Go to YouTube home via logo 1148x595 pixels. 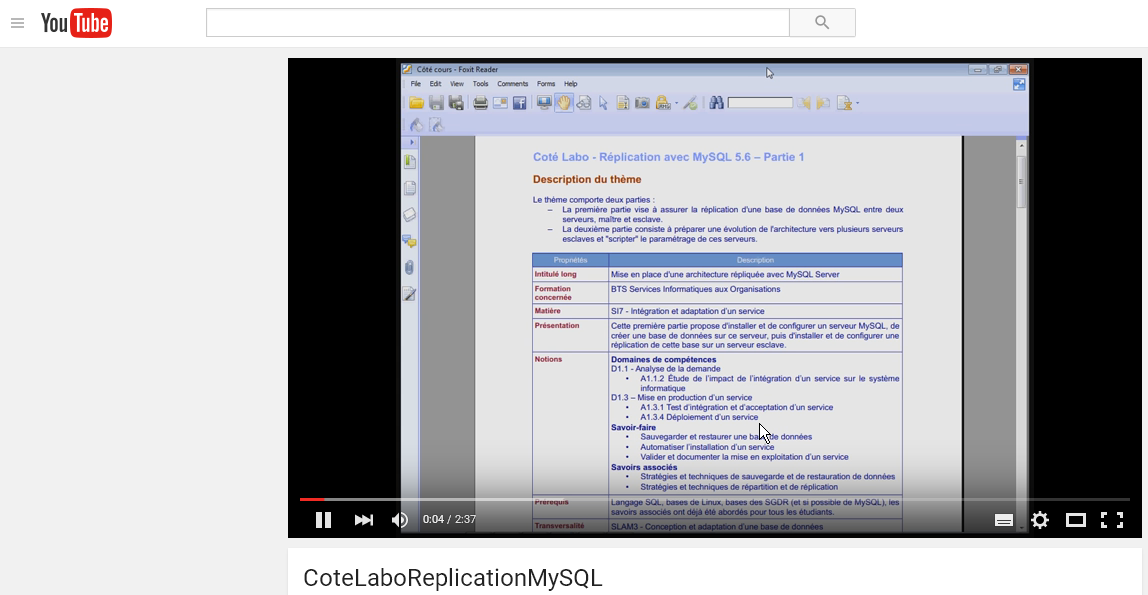coord(76,23)
